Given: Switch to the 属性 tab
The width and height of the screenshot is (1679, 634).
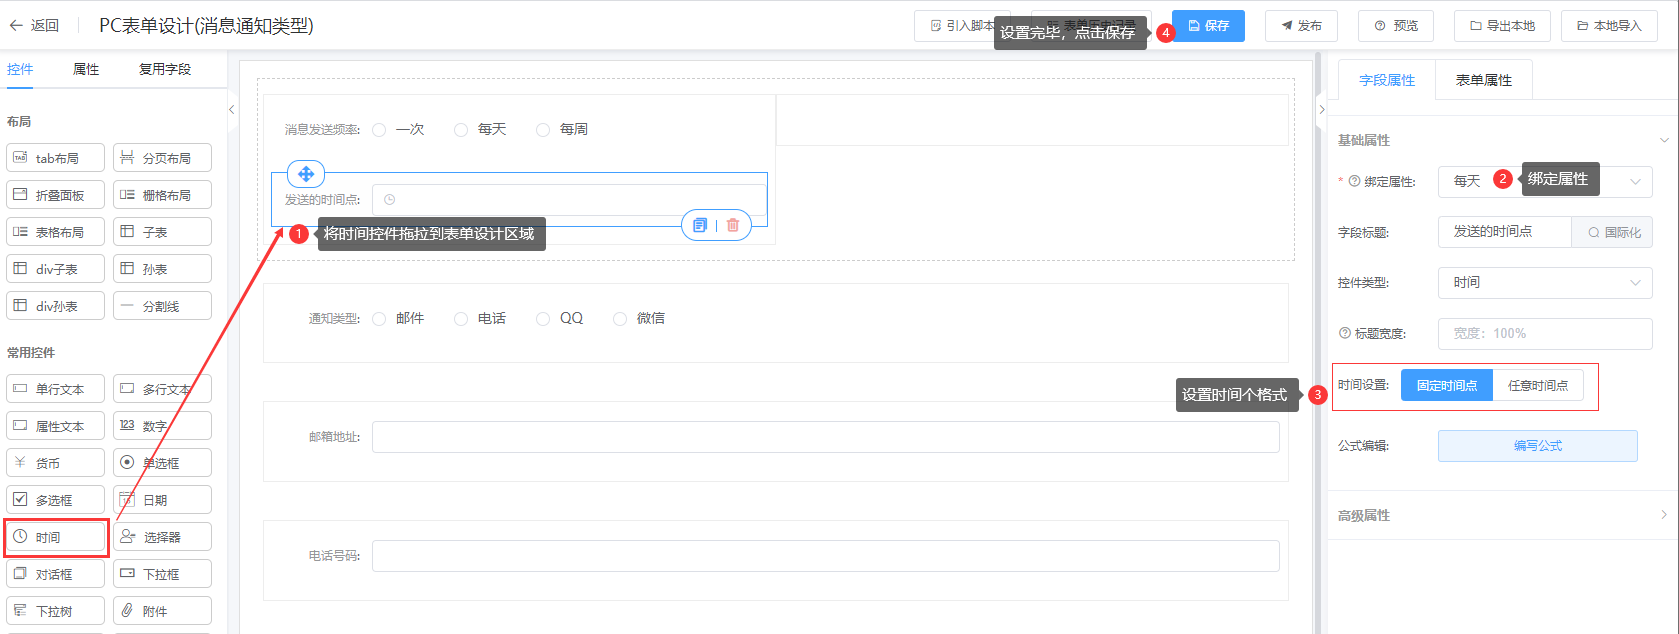Looking at the screenshot, I should [x=86, y=70].
